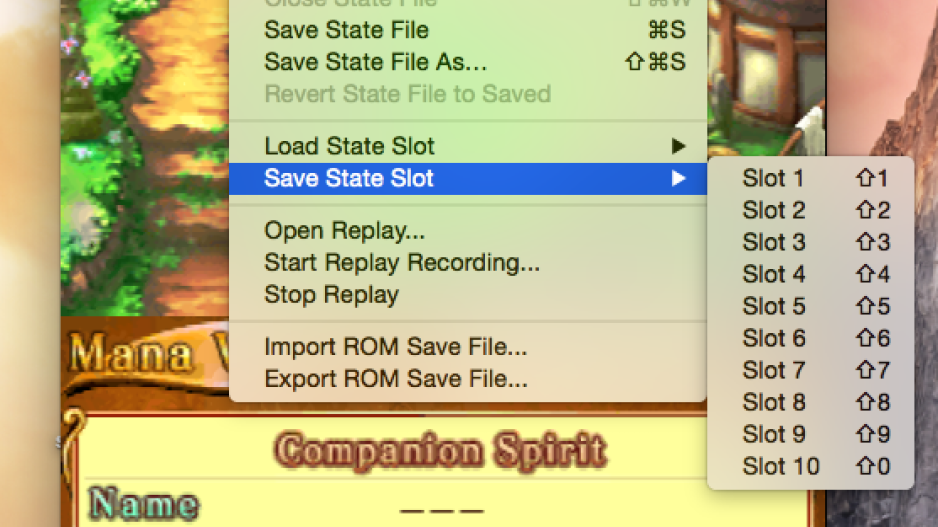Select Slot 8 in the submenu
The width and height of the screenshot is (938, 527).
click(773, 403)
